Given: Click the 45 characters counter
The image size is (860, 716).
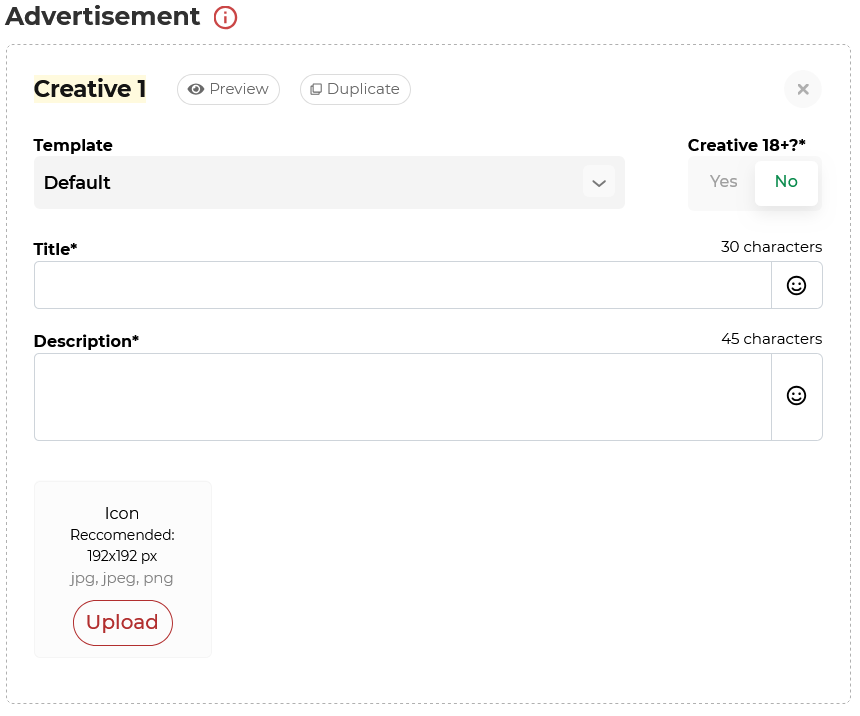Looking at the screenshot, I should coord(771,339).
